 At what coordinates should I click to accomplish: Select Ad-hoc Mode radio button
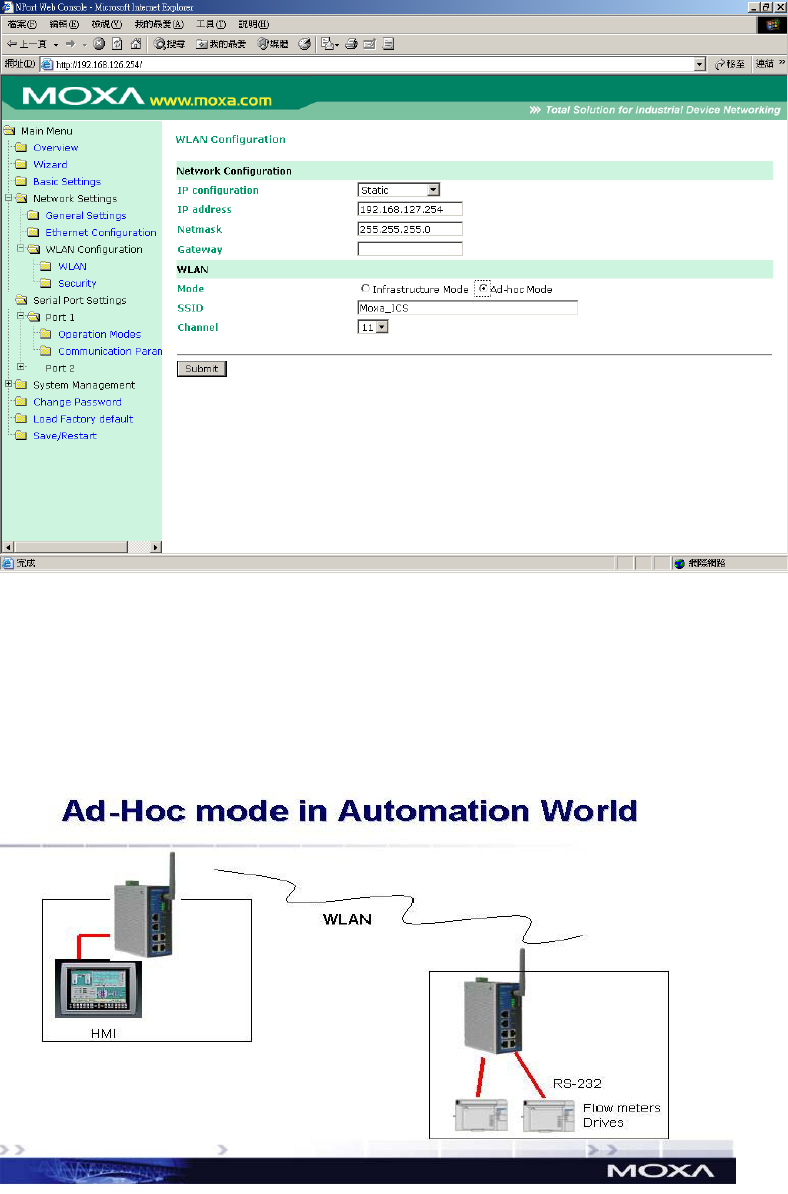tap(483, 289)
